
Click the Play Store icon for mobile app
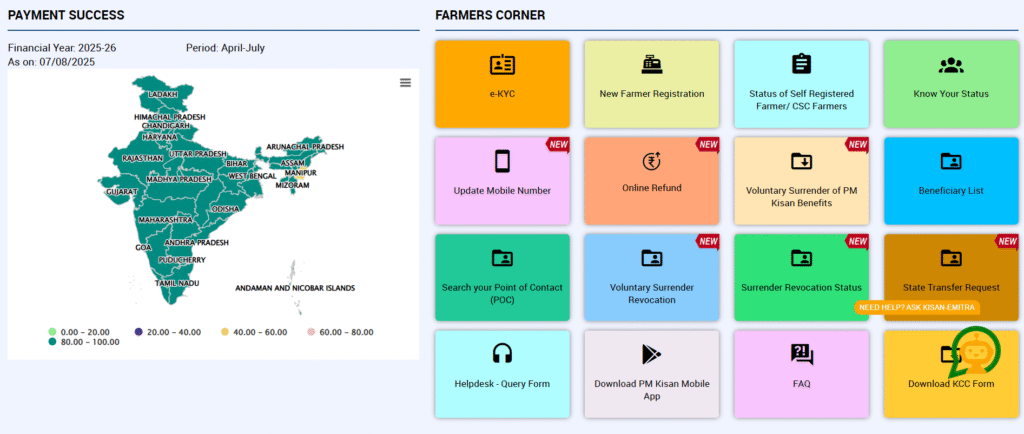coord(651,355)
